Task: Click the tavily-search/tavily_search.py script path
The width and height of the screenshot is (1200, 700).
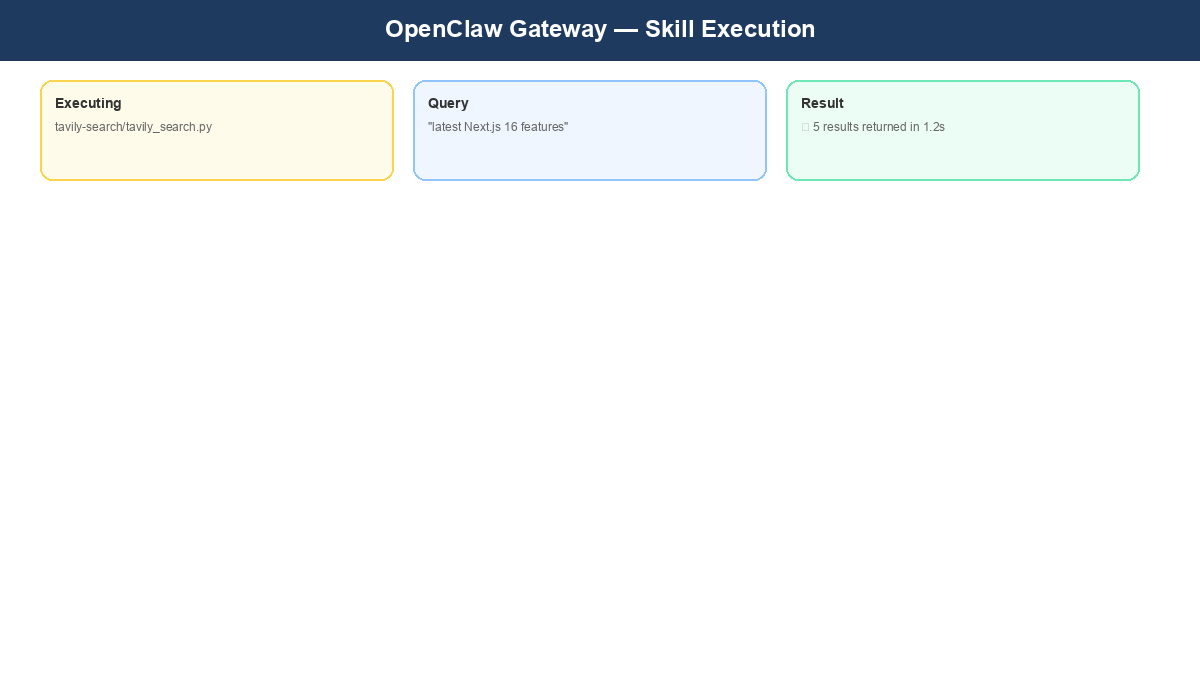Action: 133,127
